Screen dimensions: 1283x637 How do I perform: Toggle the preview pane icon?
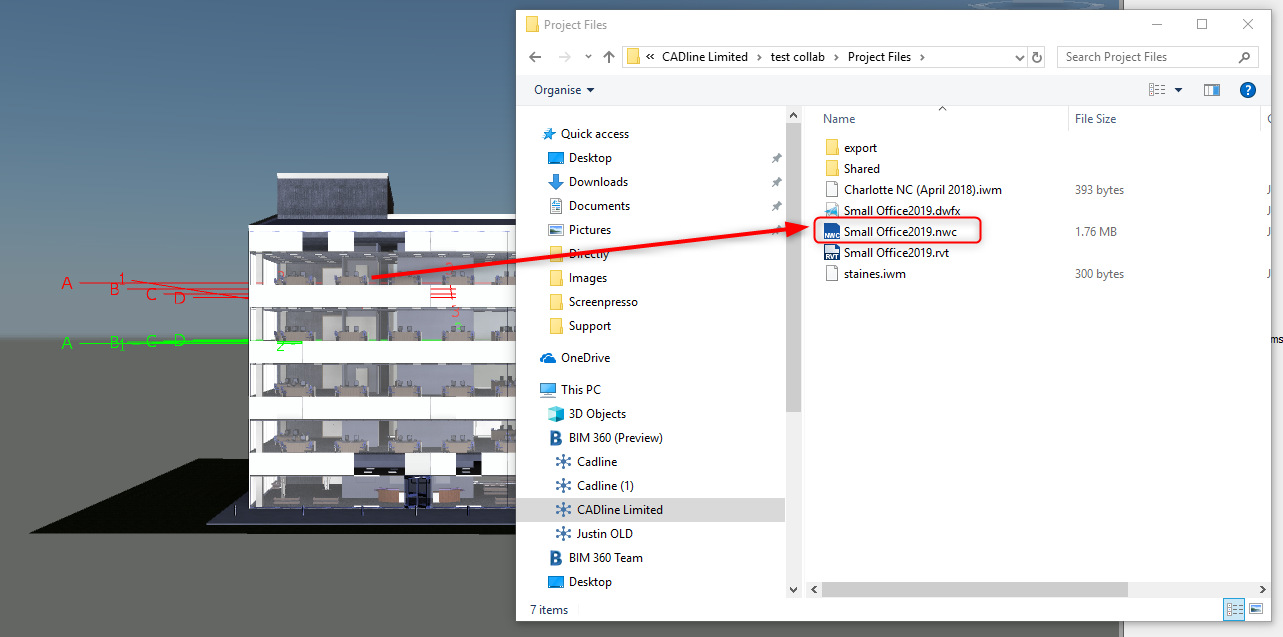pyautogui.click(x=1212, y=90)
